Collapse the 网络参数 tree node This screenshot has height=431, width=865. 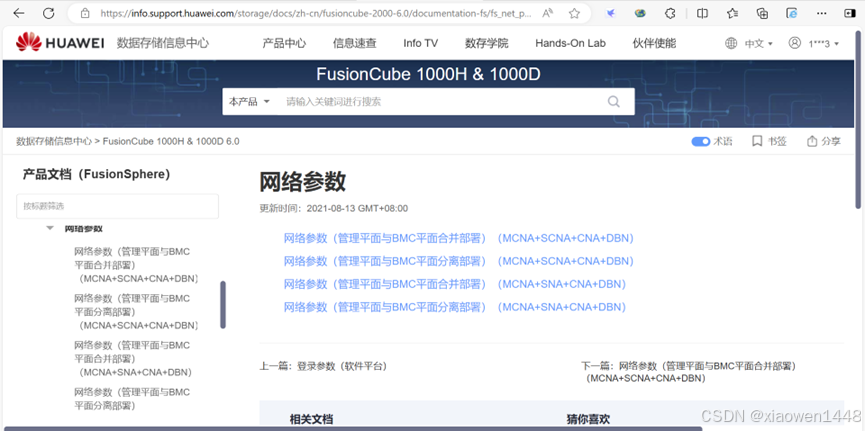50,228
